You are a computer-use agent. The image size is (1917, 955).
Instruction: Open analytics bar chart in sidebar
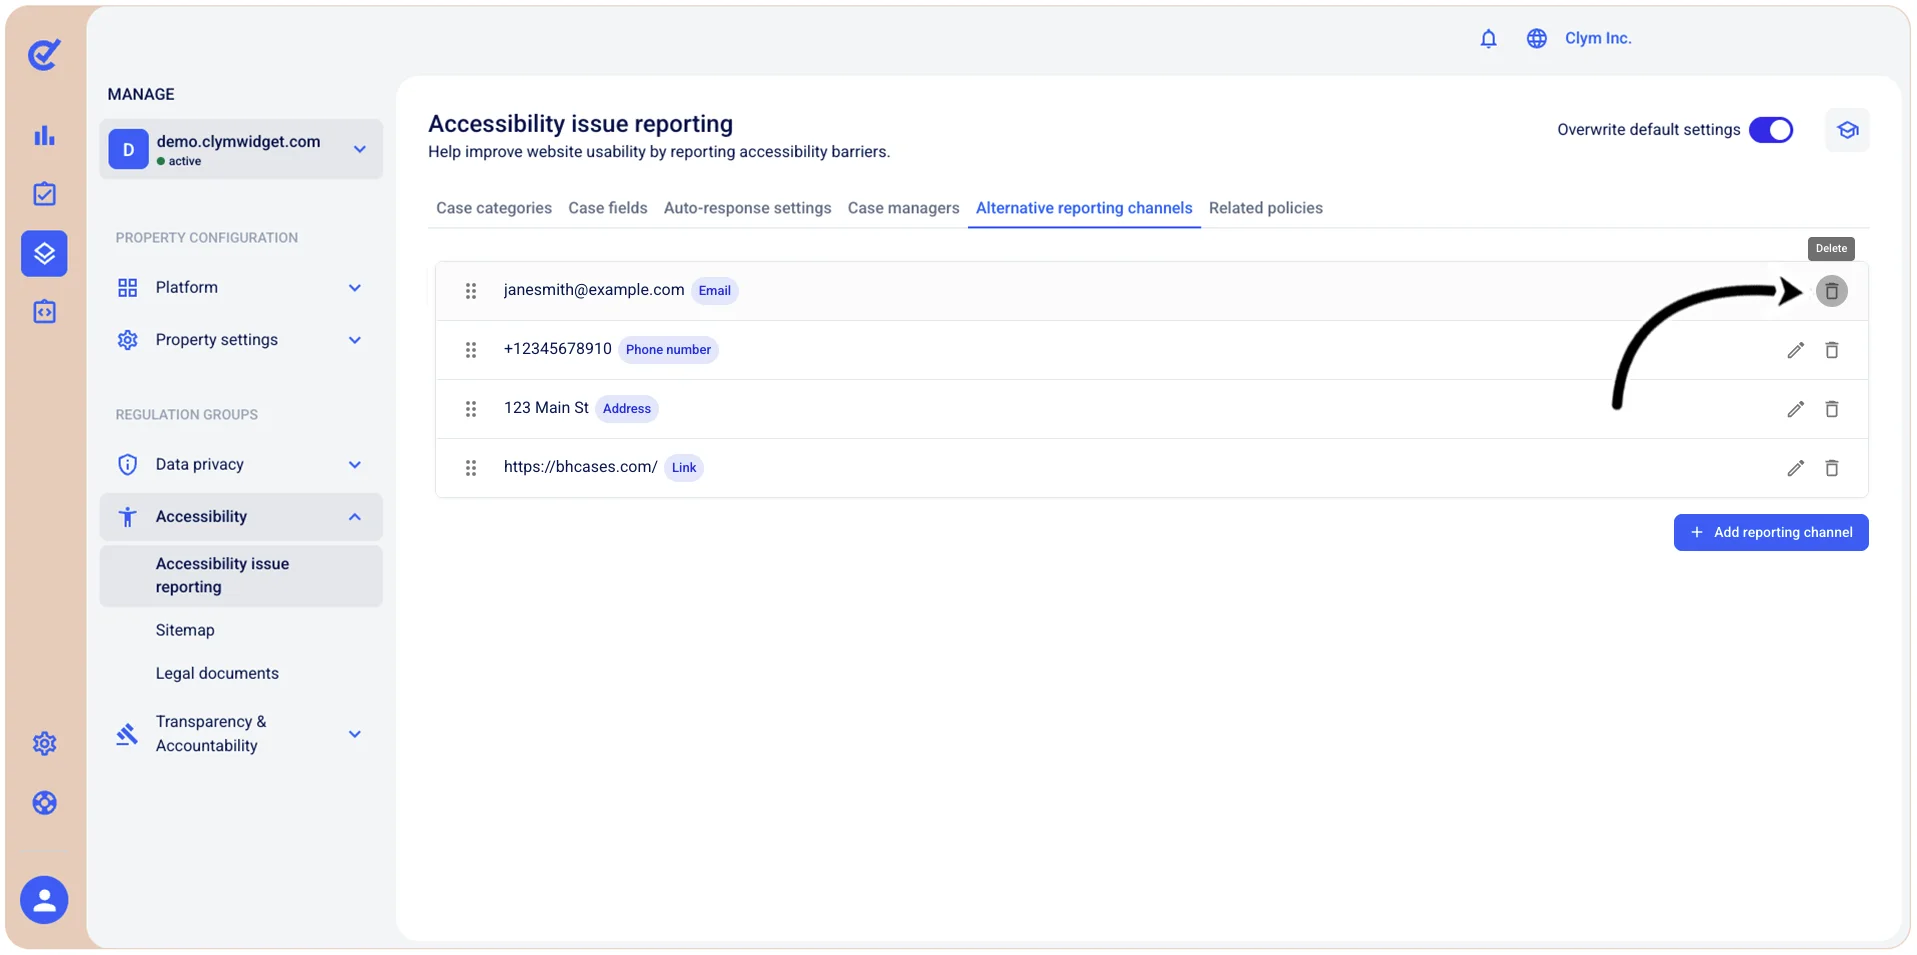[44, 135]
